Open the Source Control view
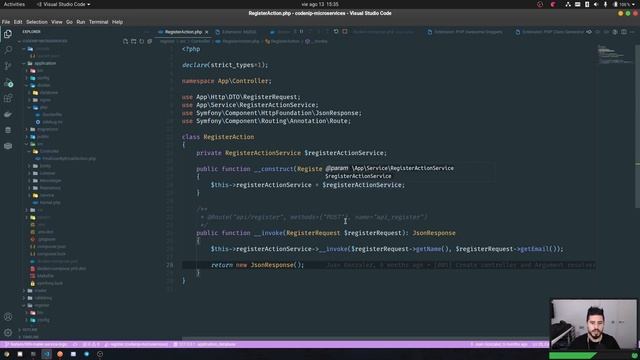Viewport: 640px width, 360px height. 8,66
